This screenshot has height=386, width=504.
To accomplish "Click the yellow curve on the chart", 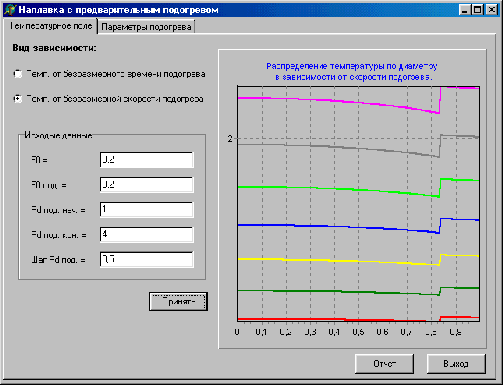I will click(x=333, y=261).
